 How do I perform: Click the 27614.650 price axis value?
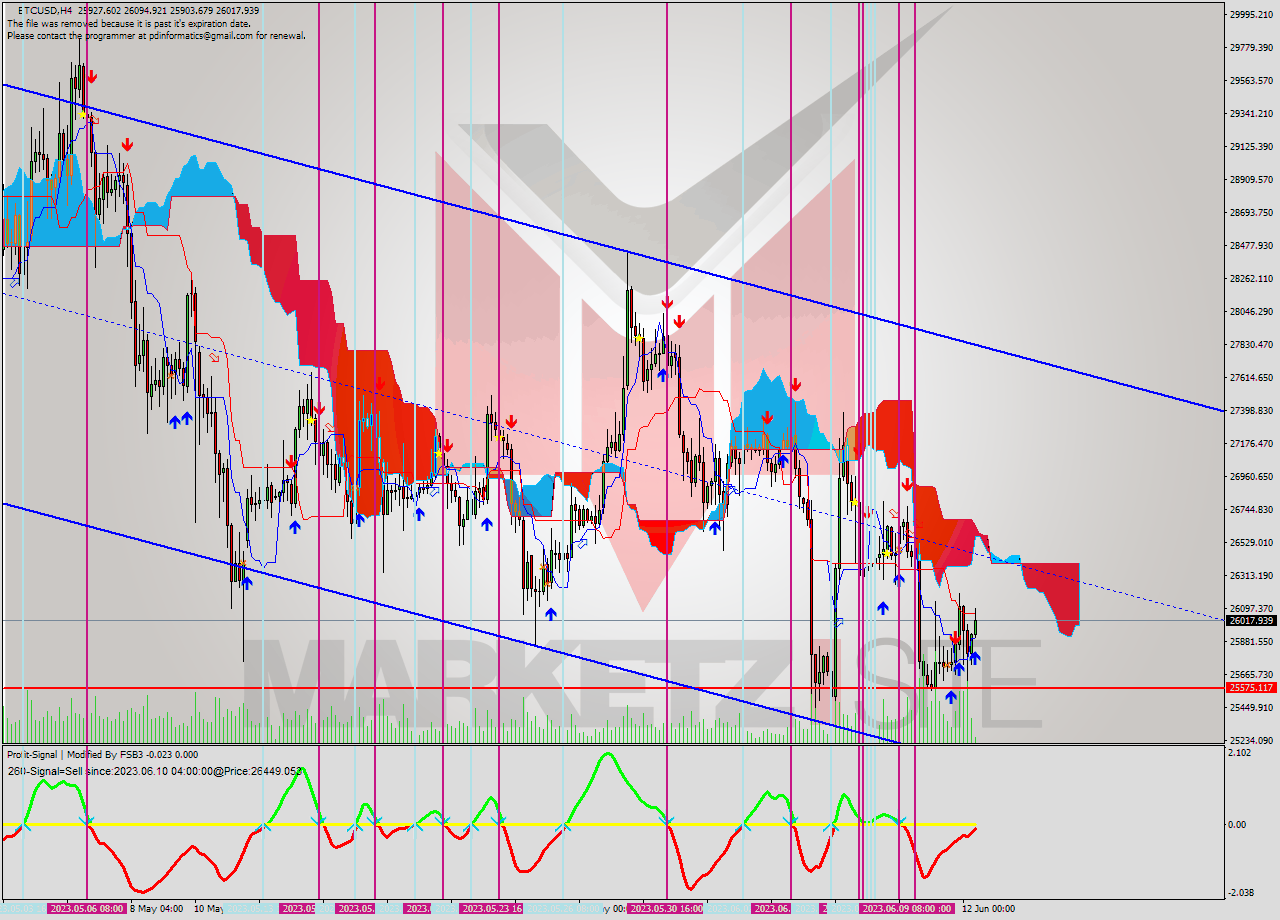point(1252,377)
